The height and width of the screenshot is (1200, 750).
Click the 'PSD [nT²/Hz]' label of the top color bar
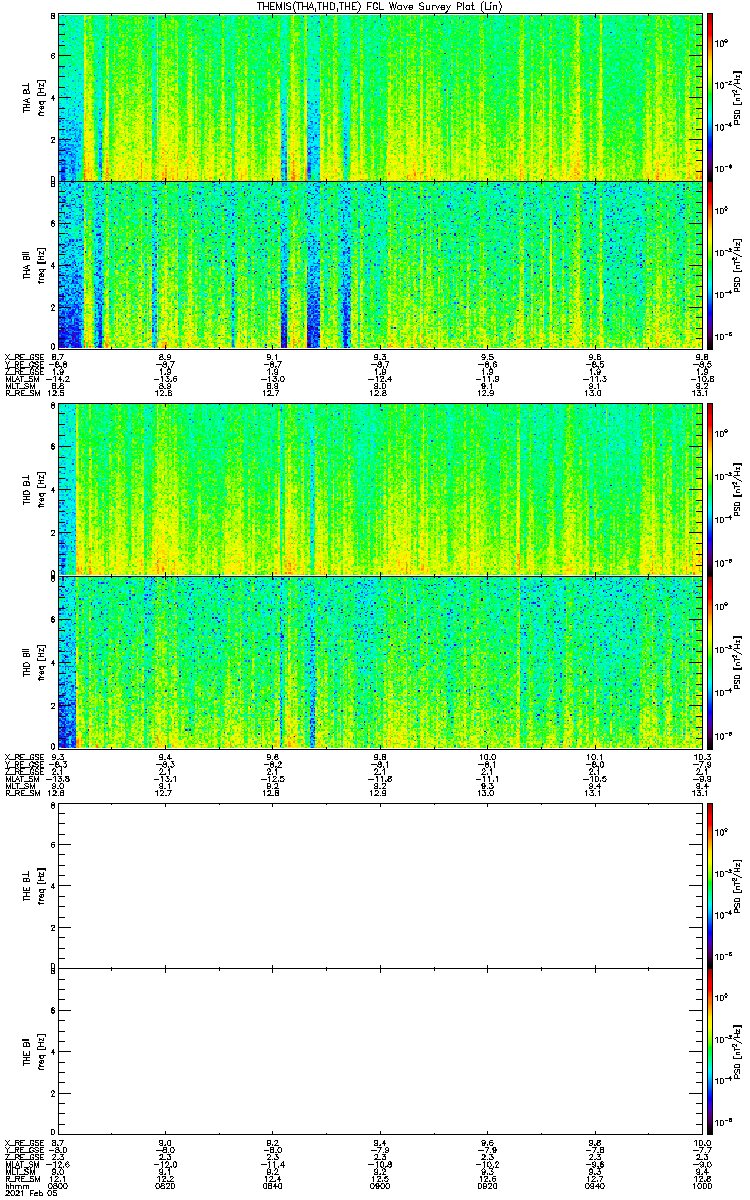737,97
